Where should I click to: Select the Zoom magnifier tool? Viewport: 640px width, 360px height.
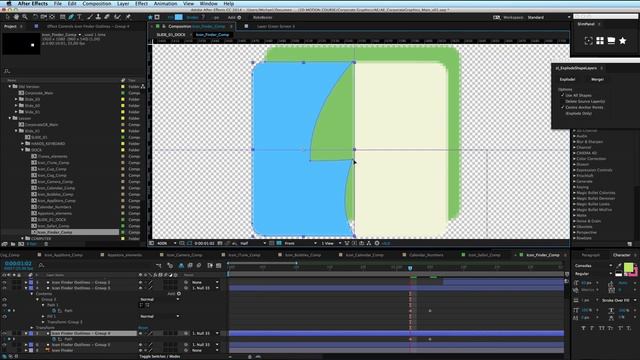click(x=25, y=17)
